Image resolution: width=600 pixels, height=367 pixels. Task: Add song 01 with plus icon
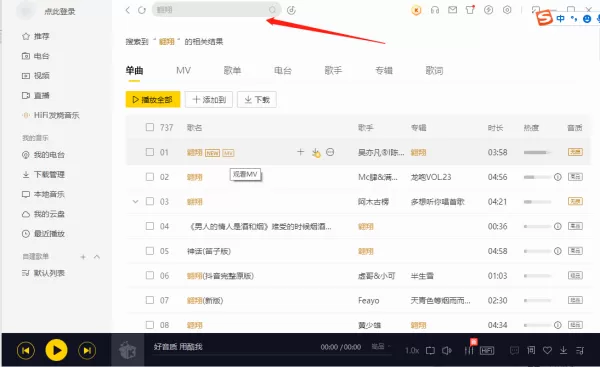pos(300,152)
